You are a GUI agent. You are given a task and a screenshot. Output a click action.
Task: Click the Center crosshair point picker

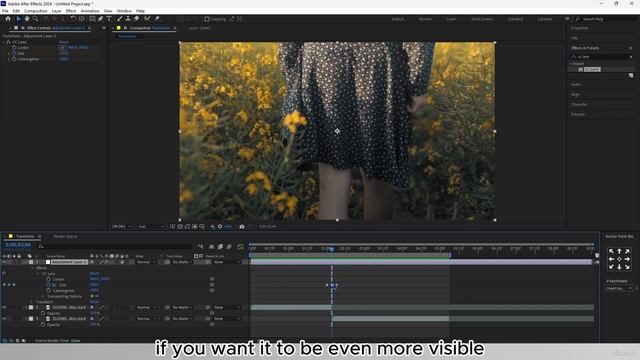(x=62, y=48)
